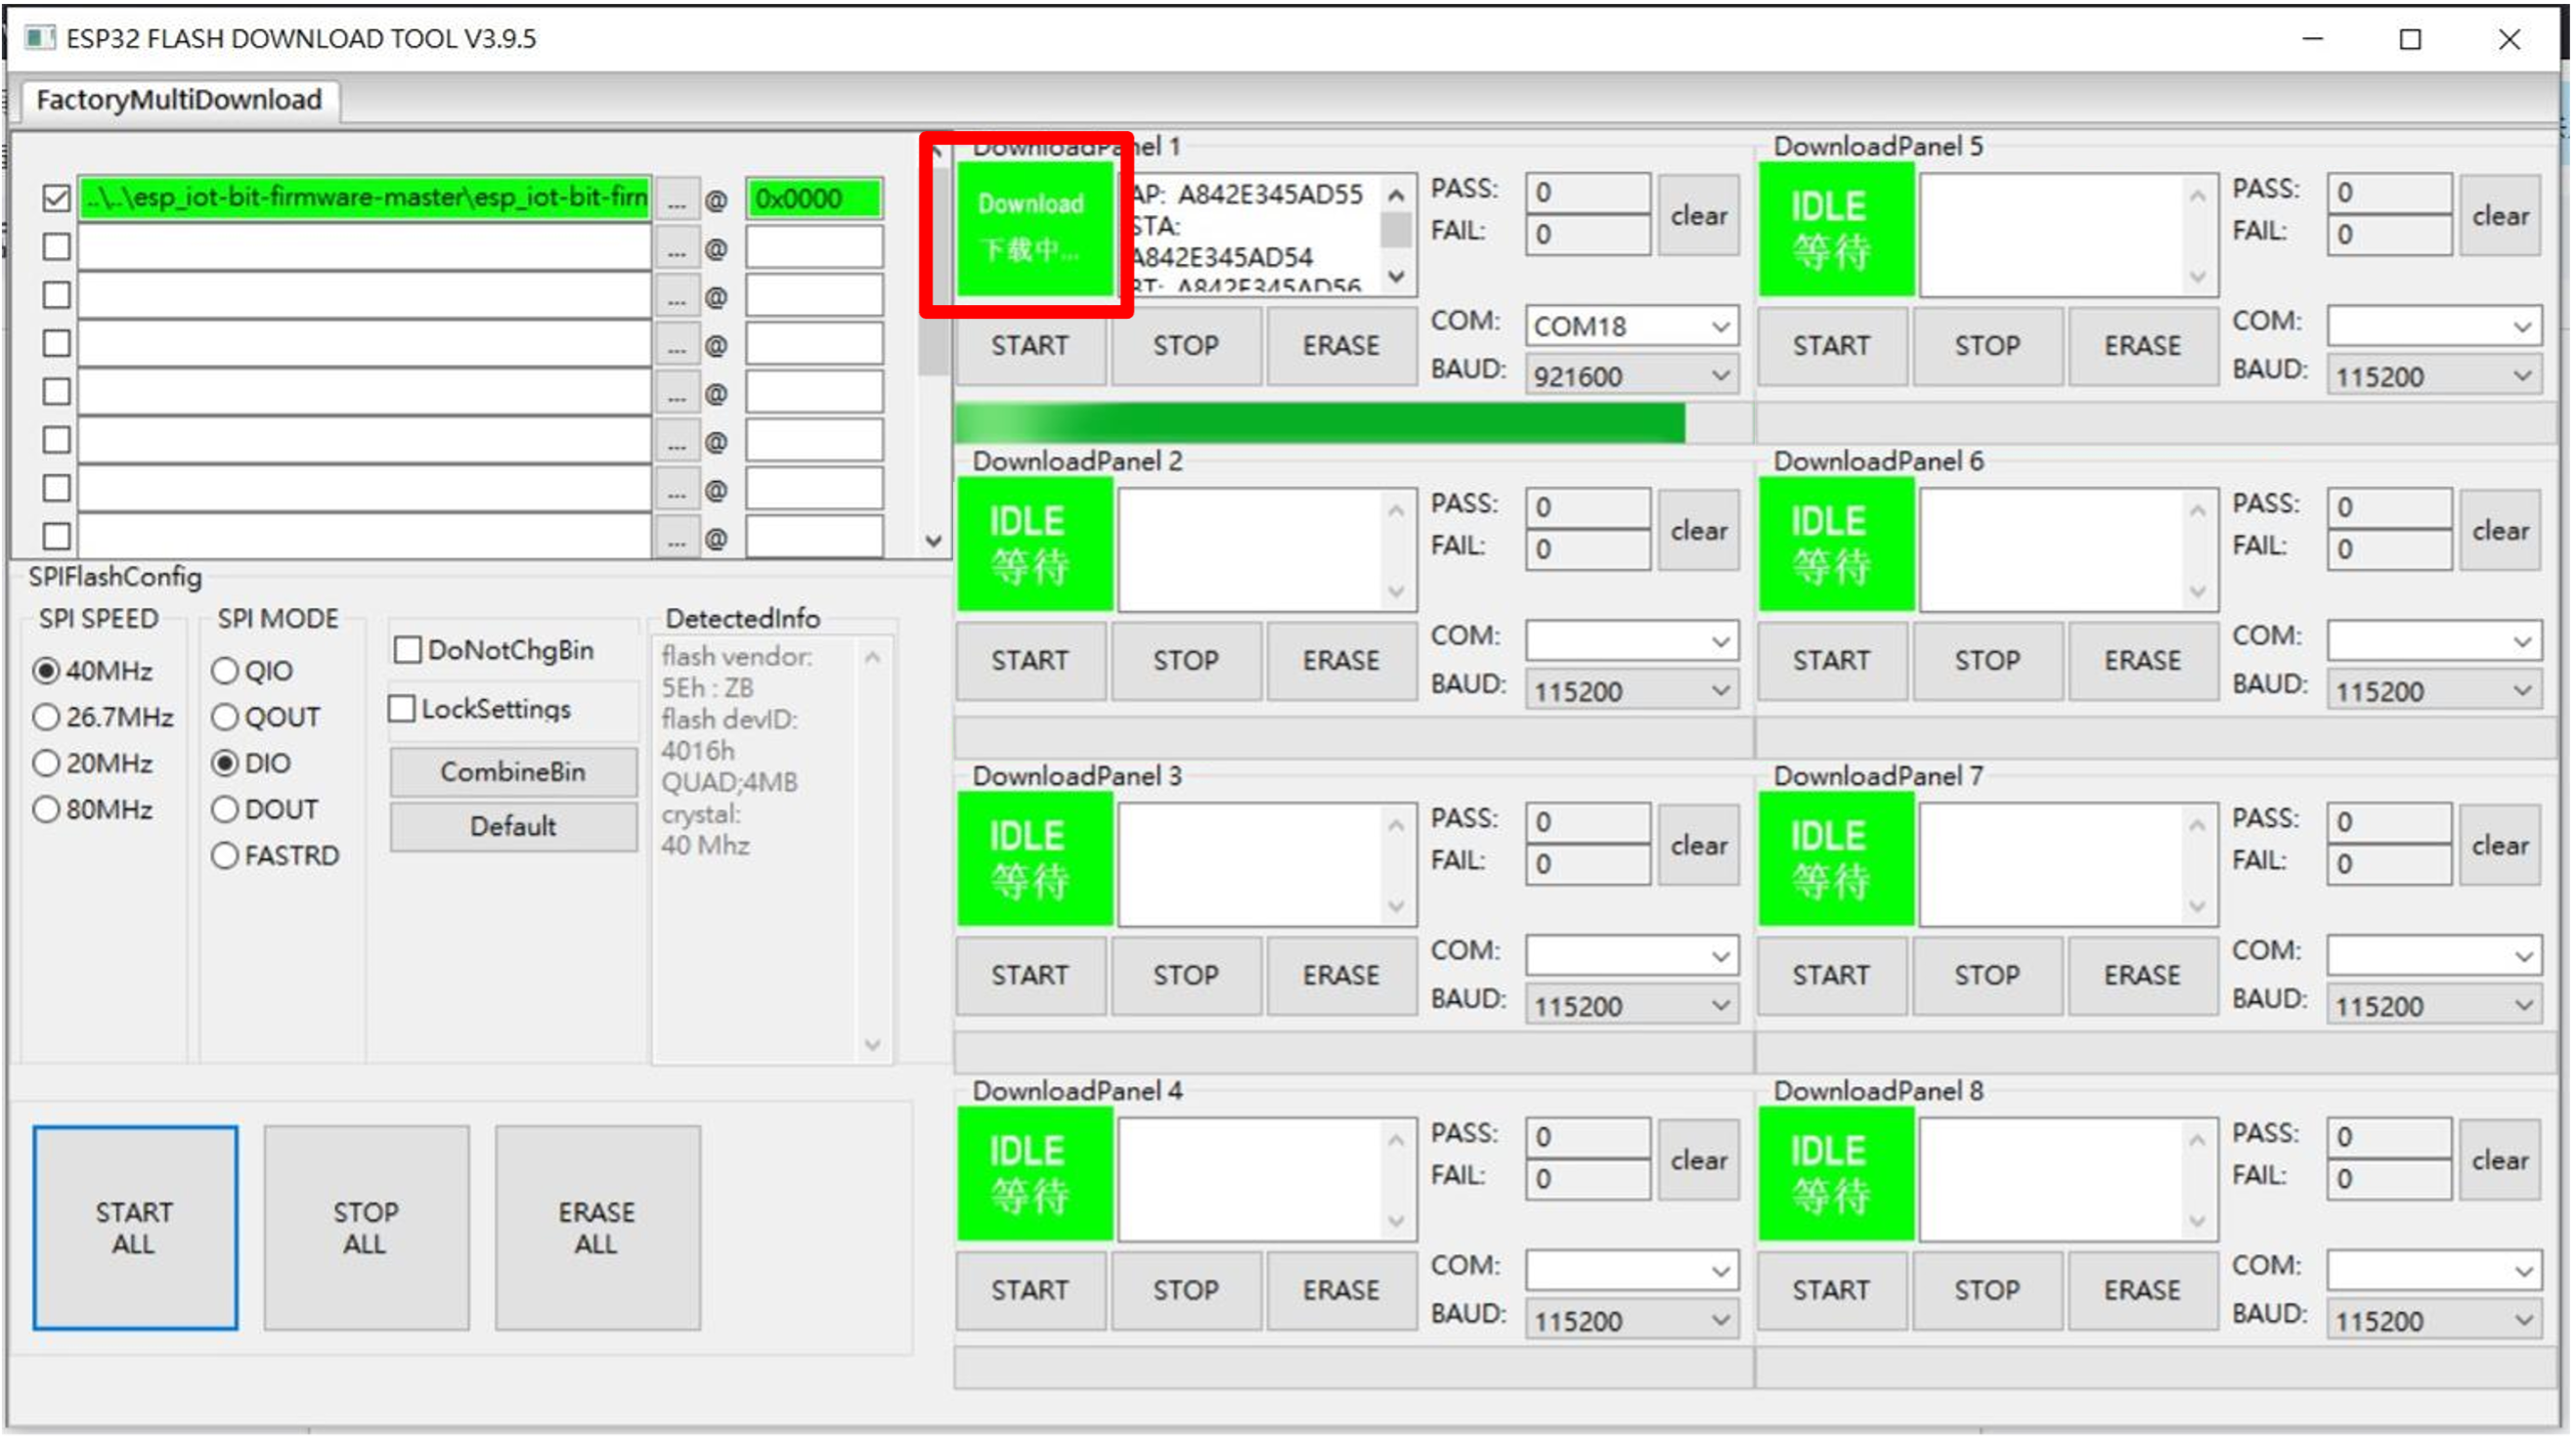
Task: Click the second row address field
Action: 814,247
